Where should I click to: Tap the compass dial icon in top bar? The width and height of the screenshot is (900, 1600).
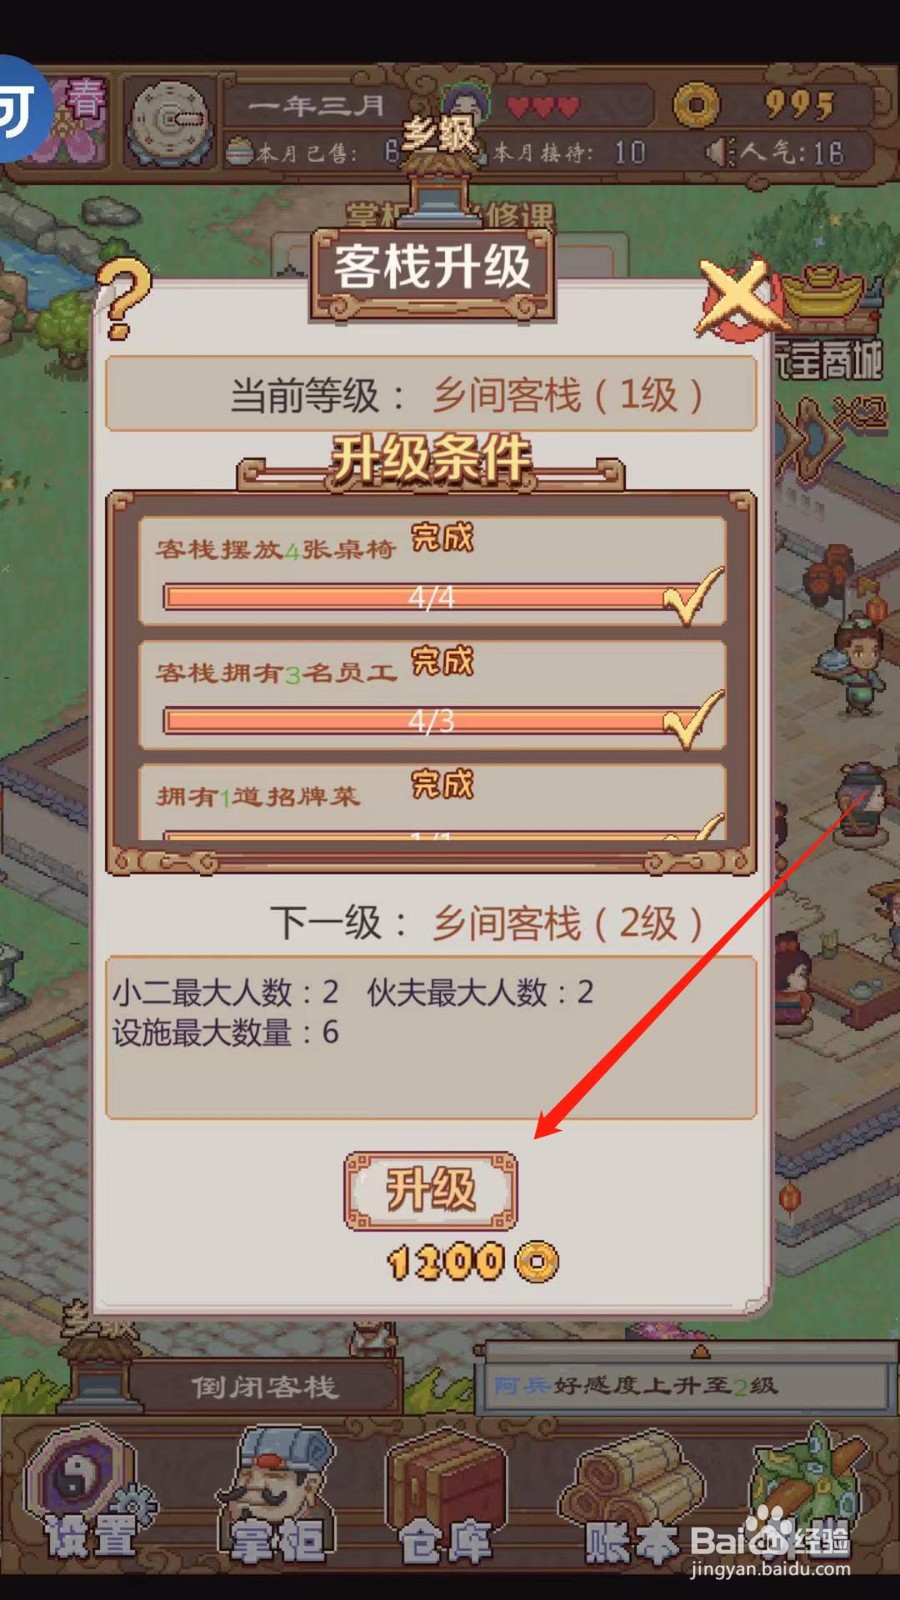pyautogui.click(x=169, y=121)
